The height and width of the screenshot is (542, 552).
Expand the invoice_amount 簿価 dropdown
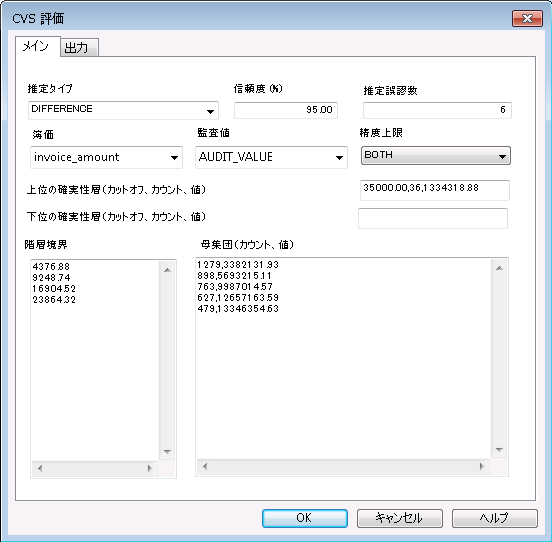[x=106, y=157]
